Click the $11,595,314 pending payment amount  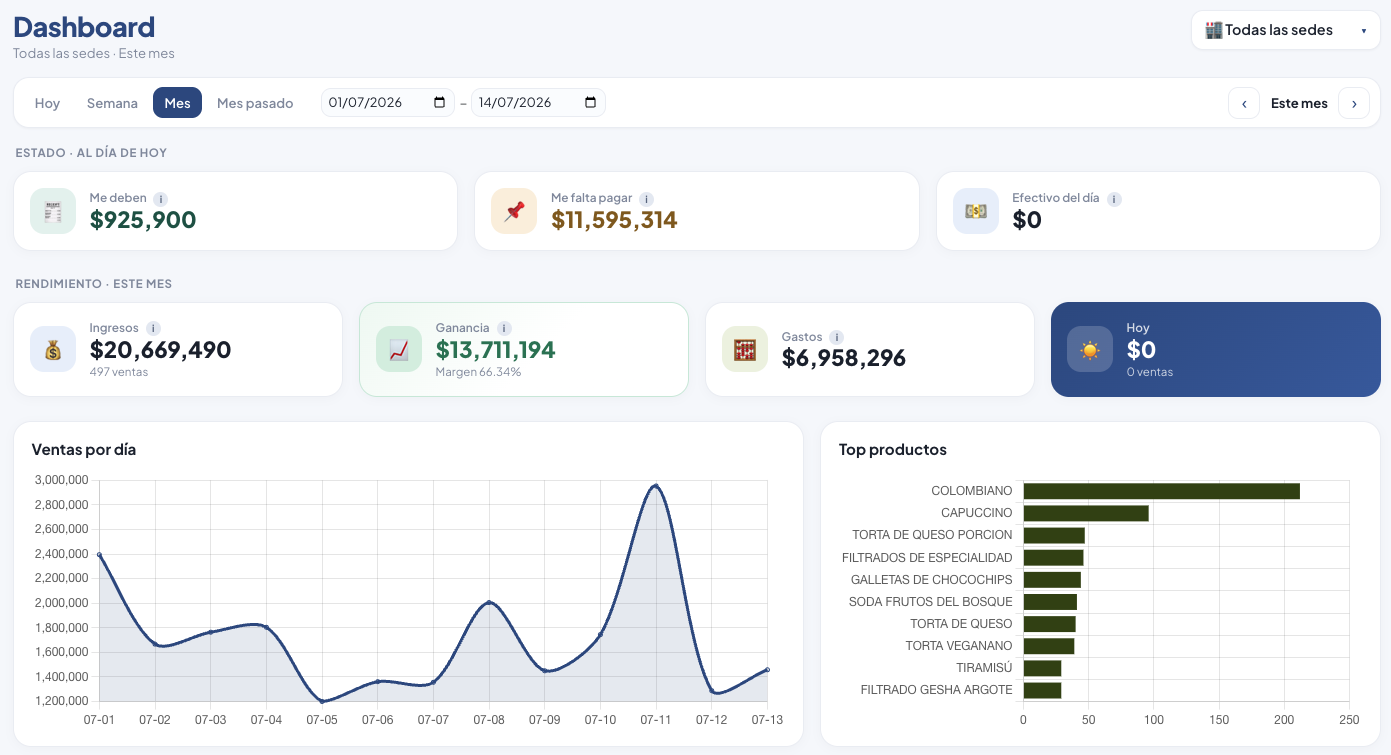click(x=614, y=220)
